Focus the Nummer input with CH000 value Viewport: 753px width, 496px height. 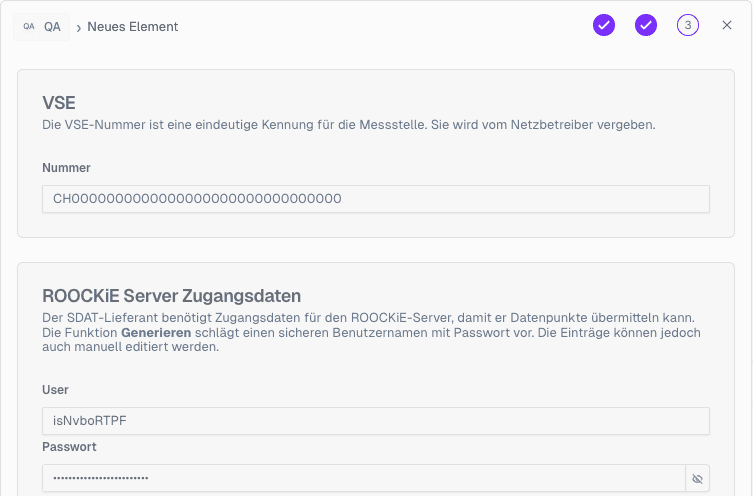[x=375, y=199]
